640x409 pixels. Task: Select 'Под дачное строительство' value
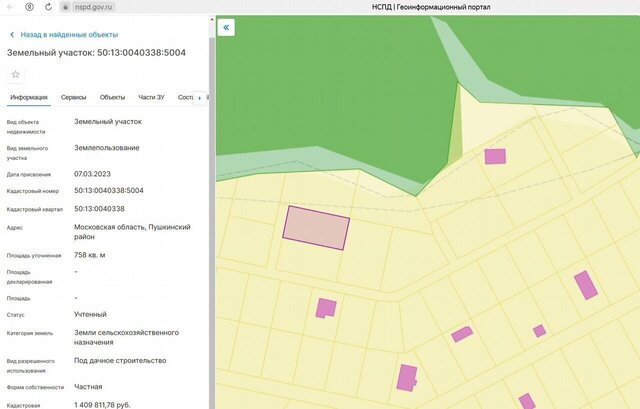pos(120,361)
